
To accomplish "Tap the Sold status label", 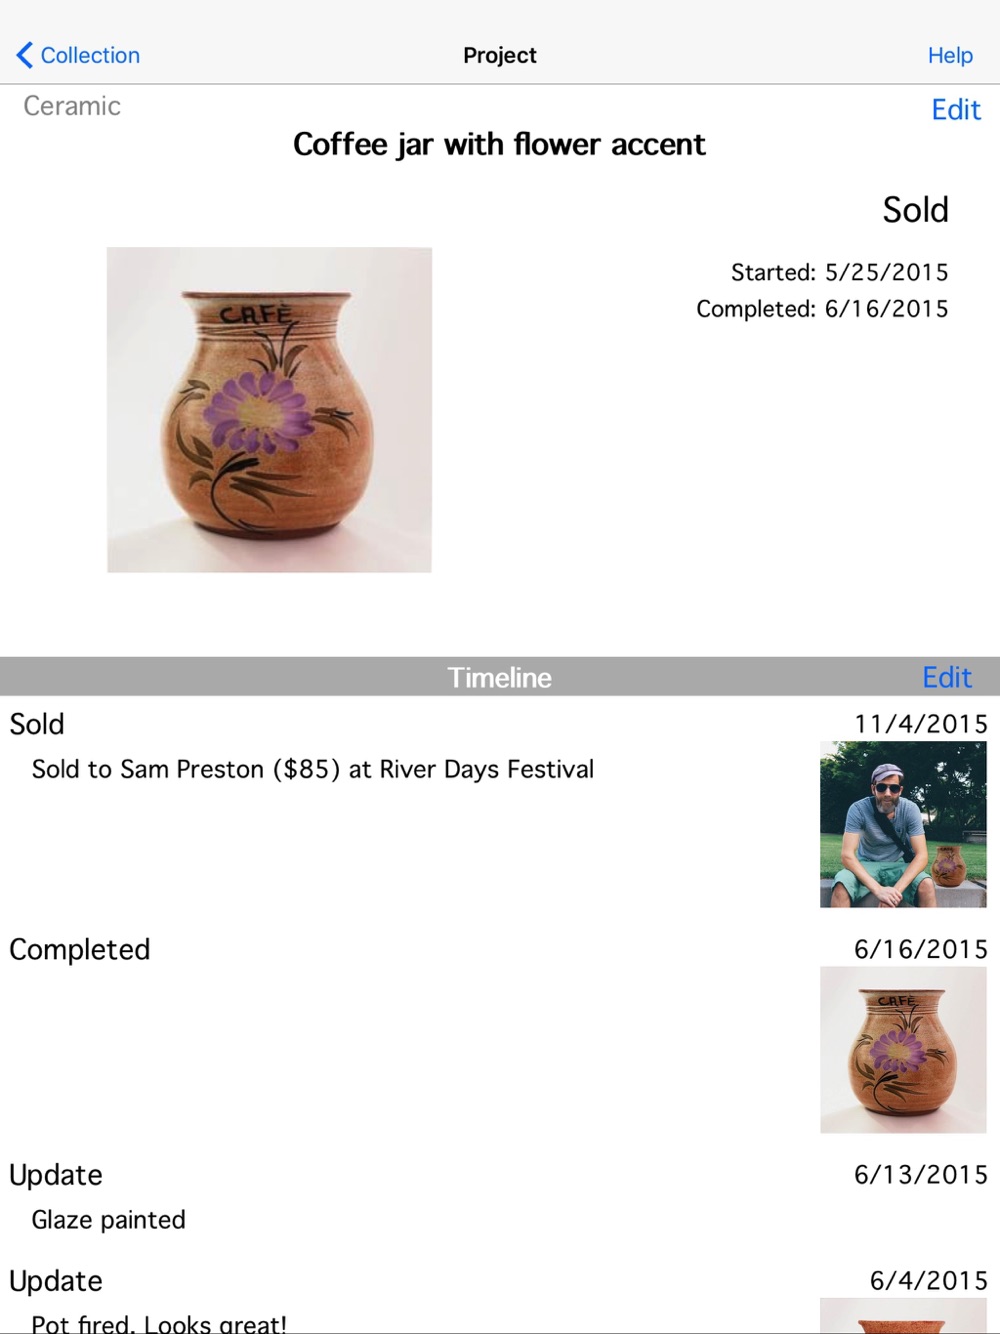I will point(915,210).
